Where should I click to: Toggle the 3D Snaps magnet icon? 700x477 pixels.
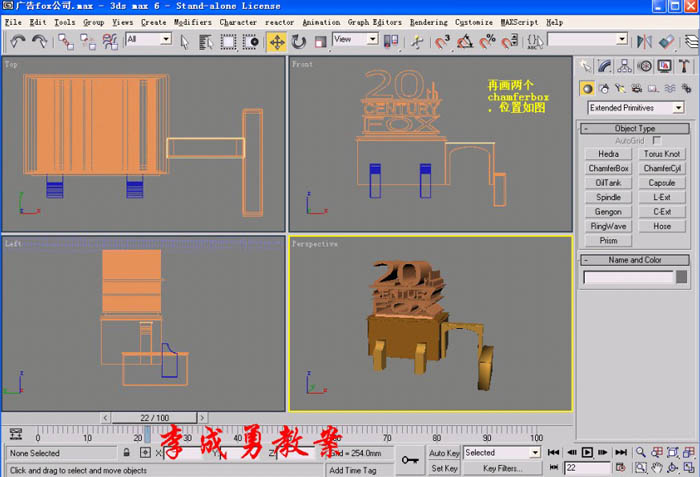coord(442,42)
